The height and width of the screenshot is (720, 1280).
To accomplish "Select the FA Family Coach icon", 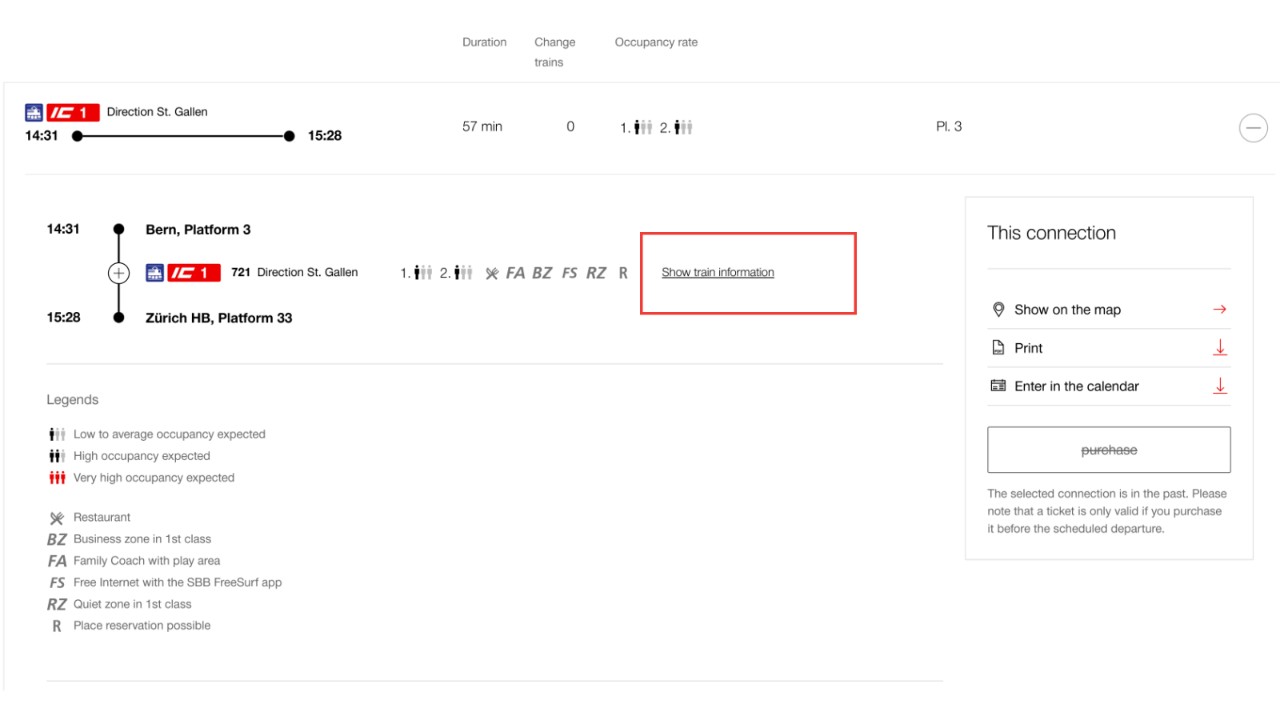I will pos(516,271).
